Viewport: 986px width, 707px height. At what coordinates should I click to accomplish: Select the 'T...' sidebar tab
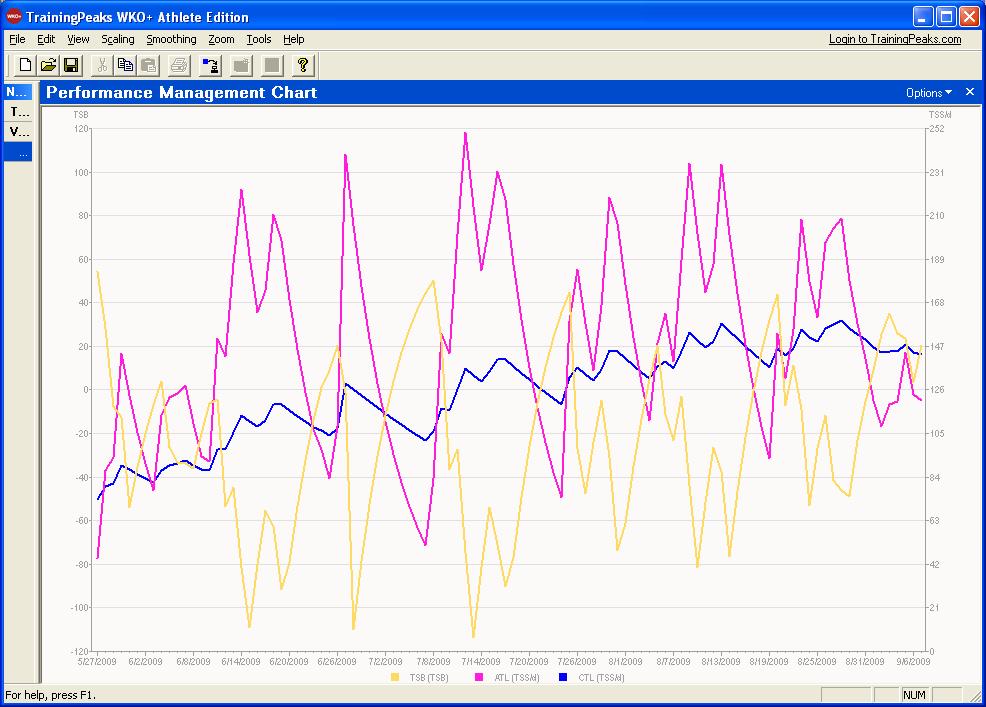pos(19,112)
